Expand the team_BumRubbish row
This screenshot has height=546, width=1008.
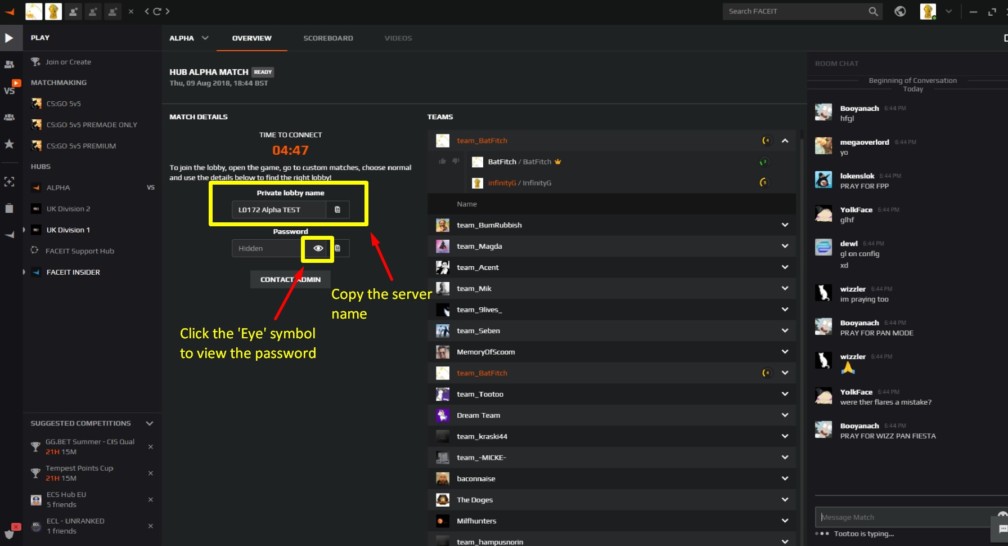click(x=785, y=225)
